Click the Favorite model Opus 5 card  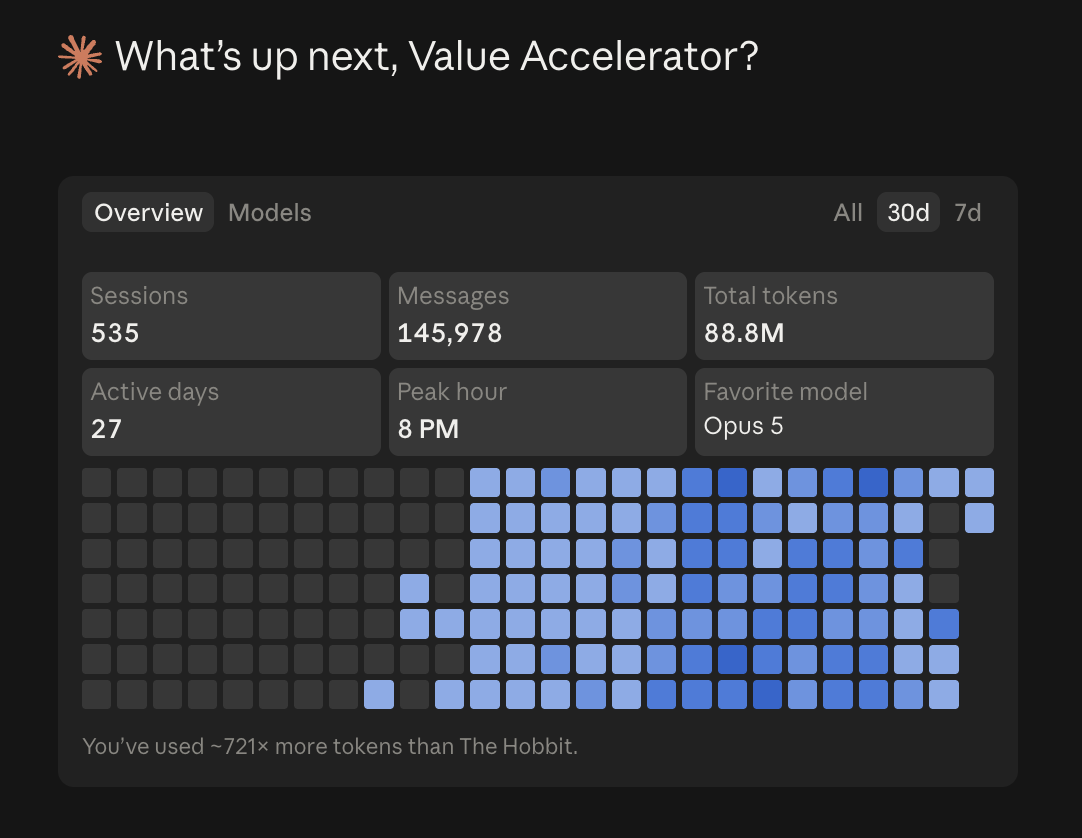(x=844, y=411)
